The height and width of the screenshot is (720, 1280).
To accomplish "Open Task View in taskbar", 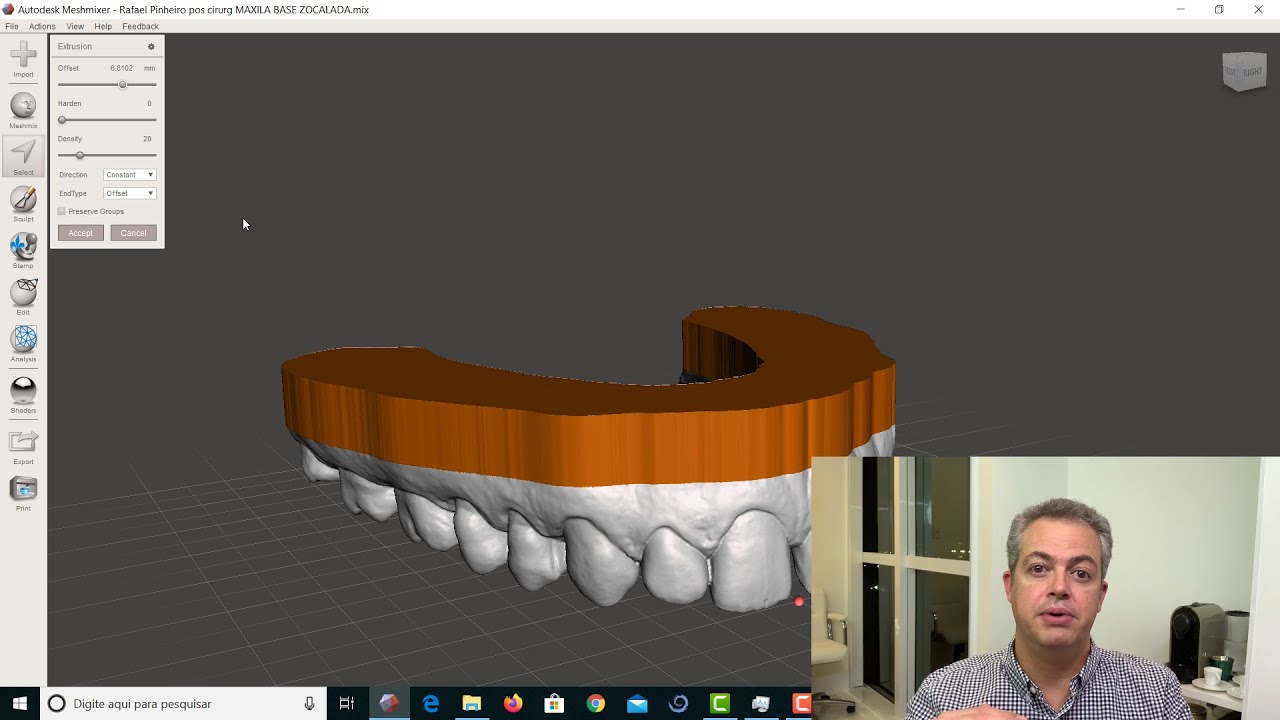I will click(347, 704).
